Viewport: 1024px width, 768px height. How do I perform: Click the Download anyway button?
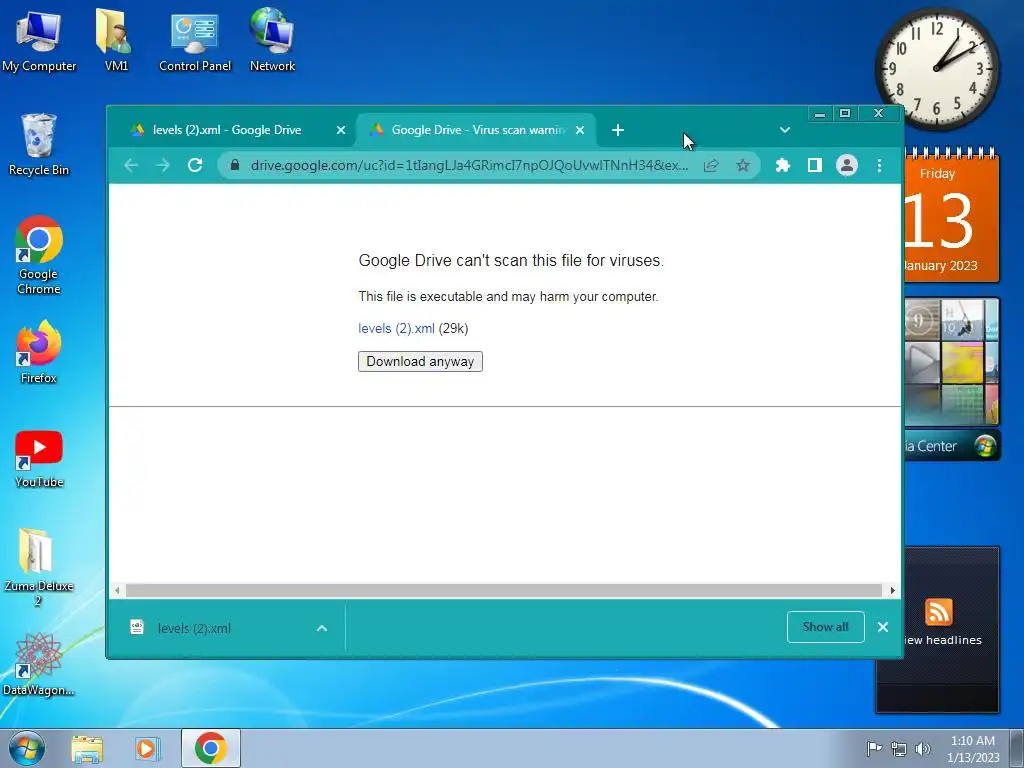pos(420,361)
